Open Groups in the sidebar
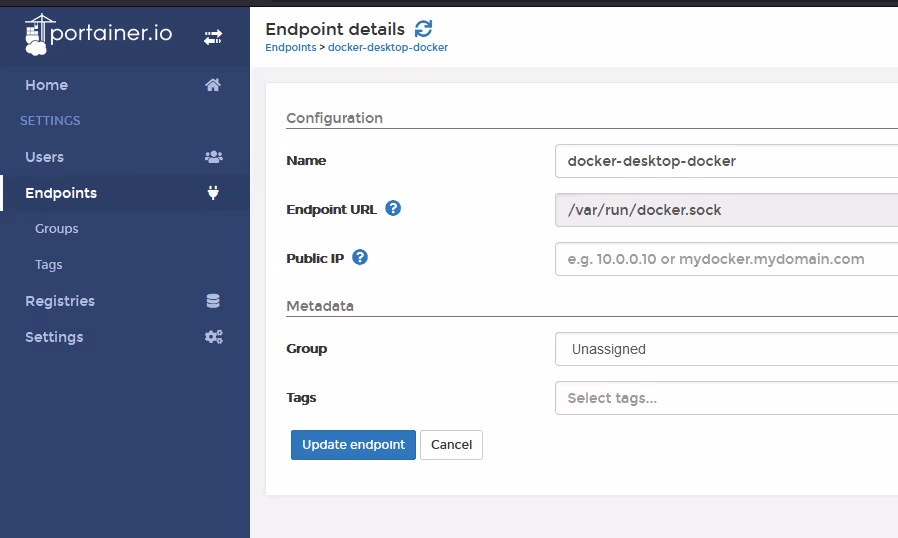898x538 pixels. 57,229
